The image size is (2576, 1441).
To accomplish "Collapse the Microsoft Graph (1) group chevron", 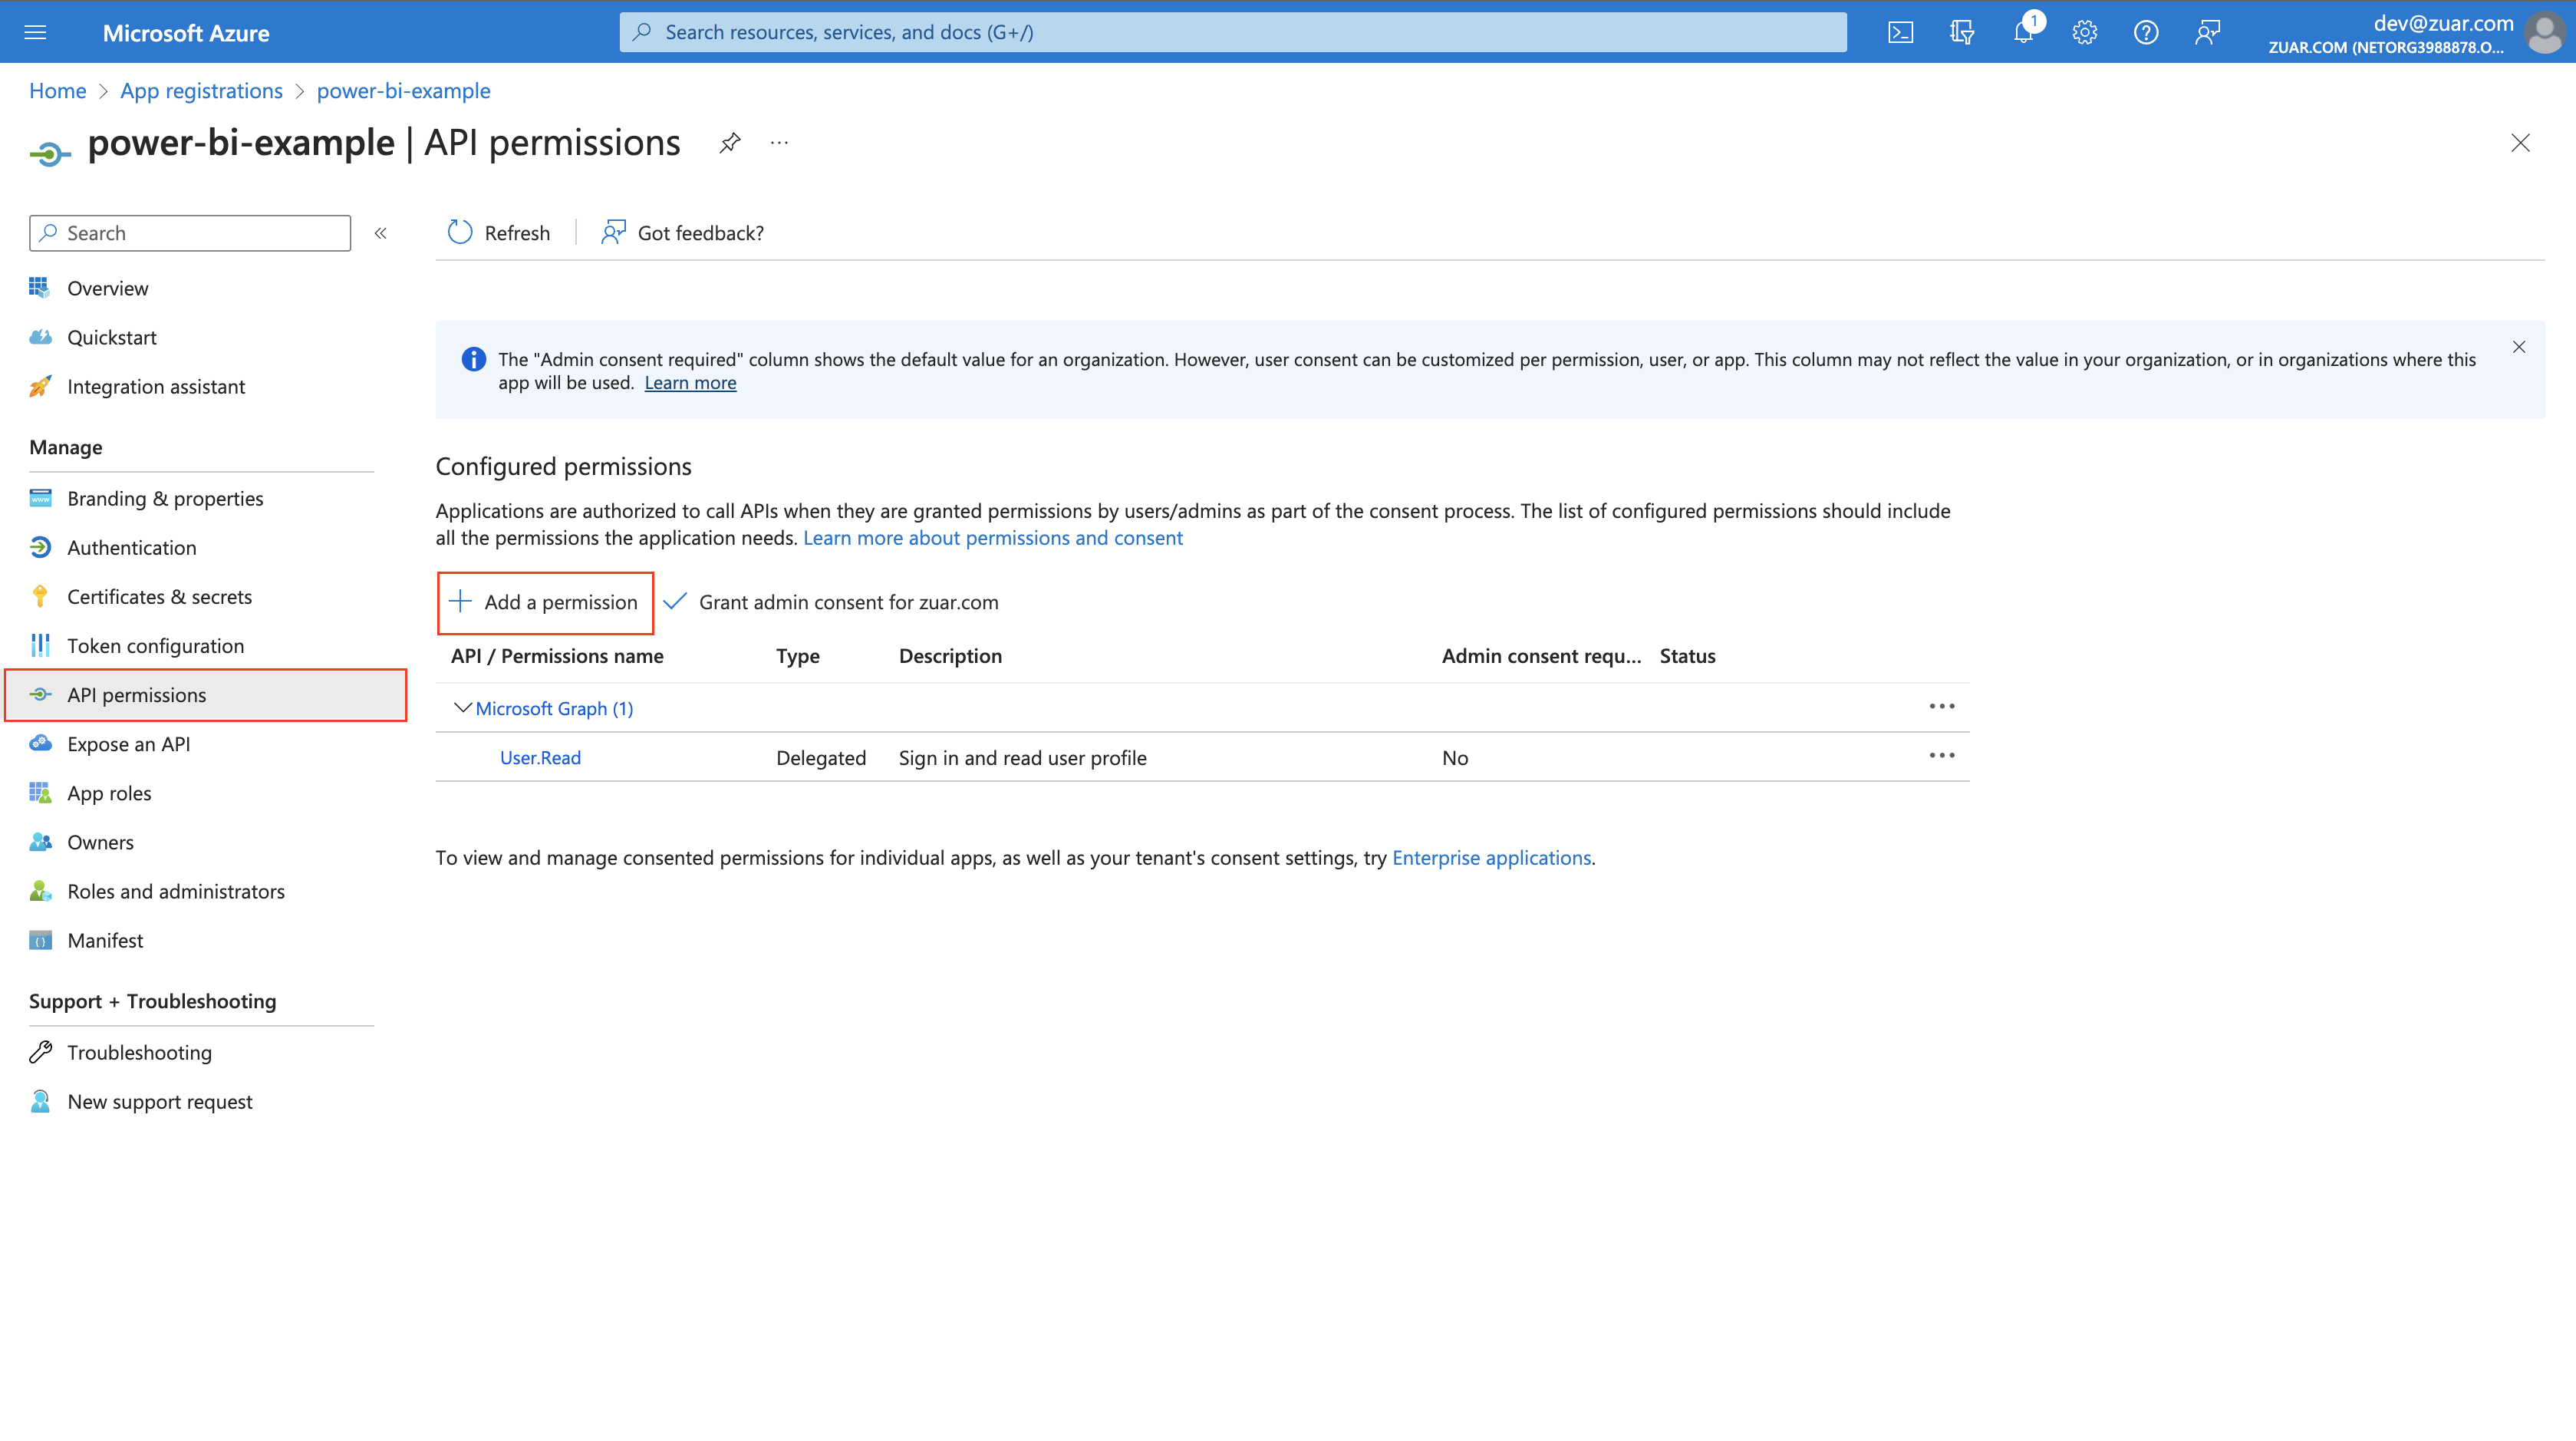I will pyautogui.click(x=462, y=707).
